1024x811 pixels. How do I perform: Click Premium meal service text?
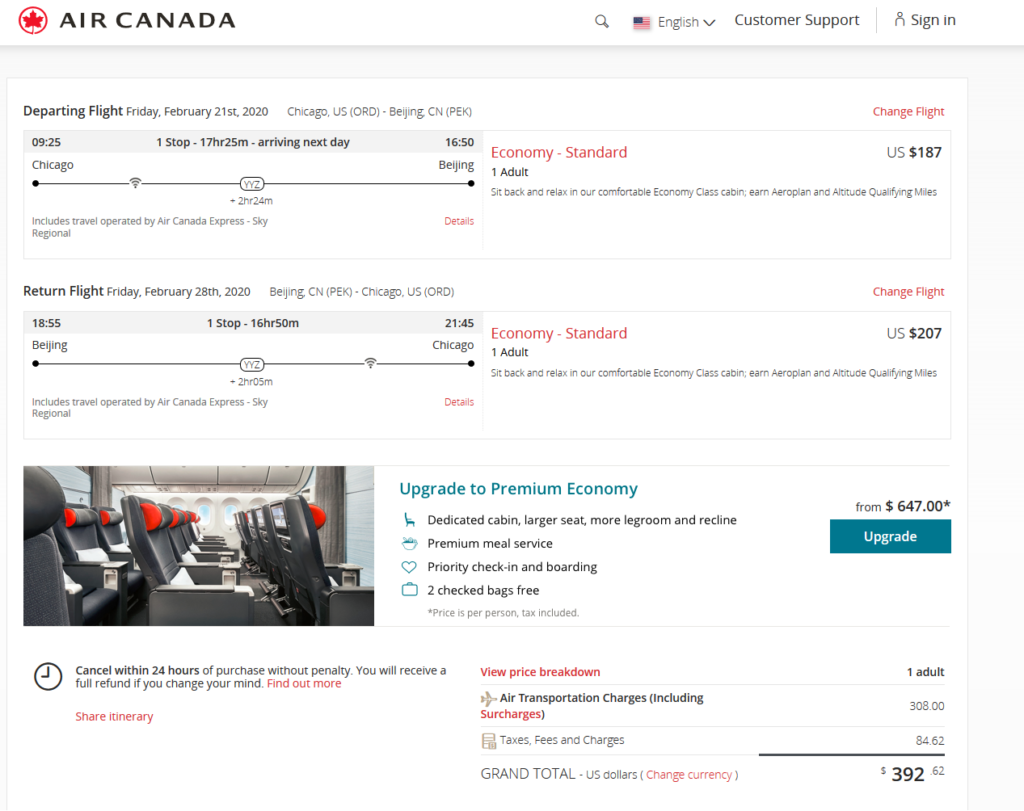tap(490, 543)
